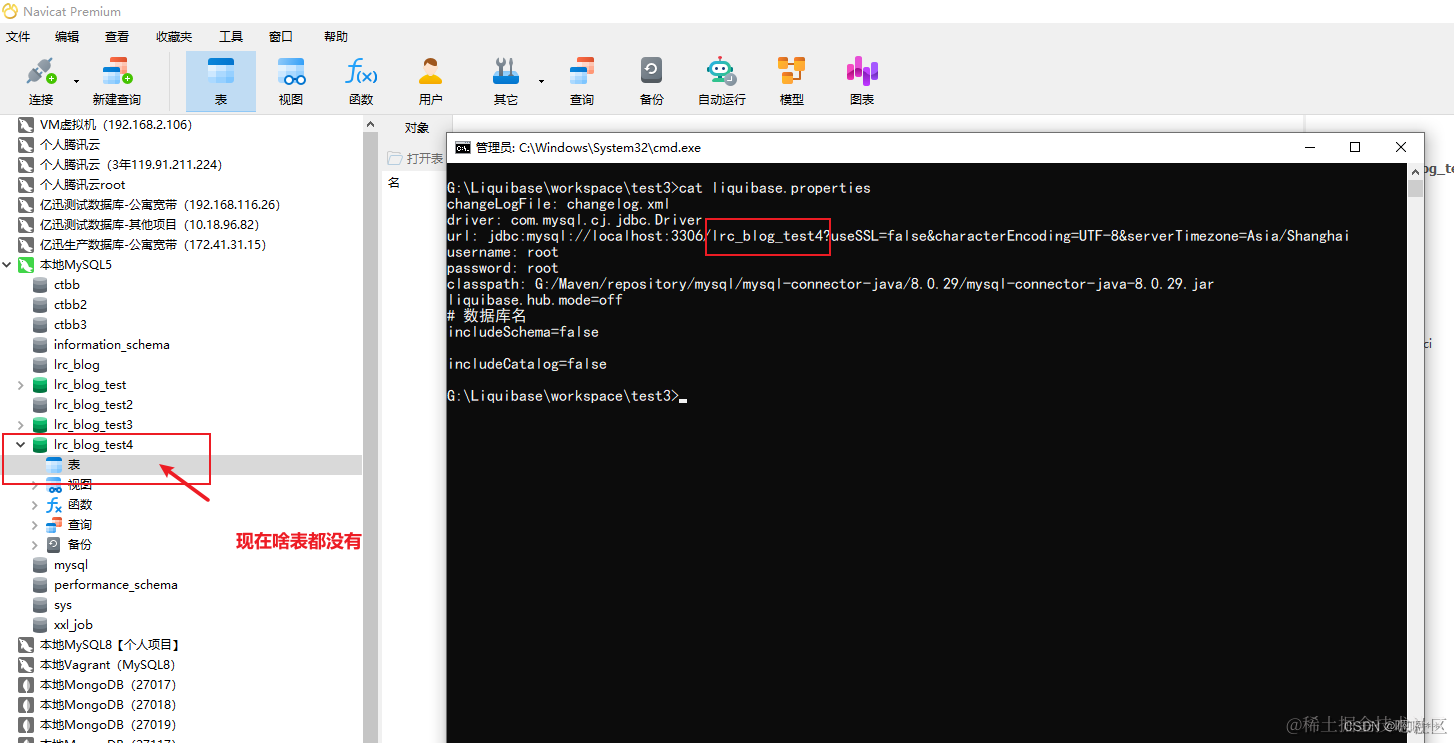The width and height of the screenshot is (1454, 743).
Task: Collapse the 本地MySQL5 connection node
Action: coord(8,265)
